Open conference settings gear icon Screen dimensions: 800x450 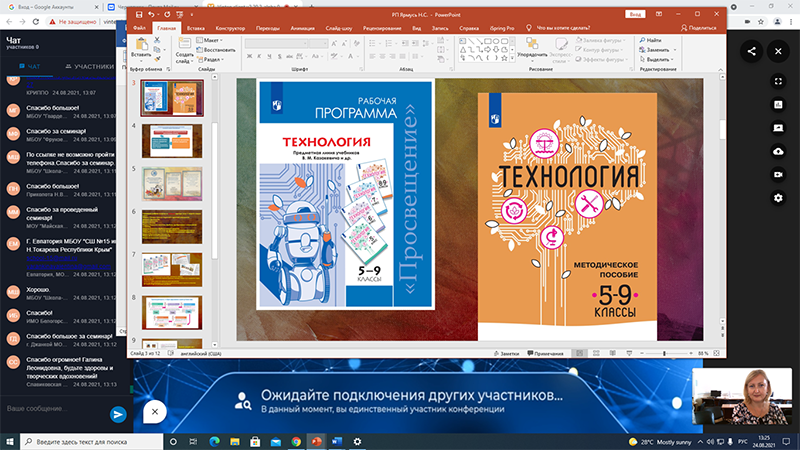778,197
